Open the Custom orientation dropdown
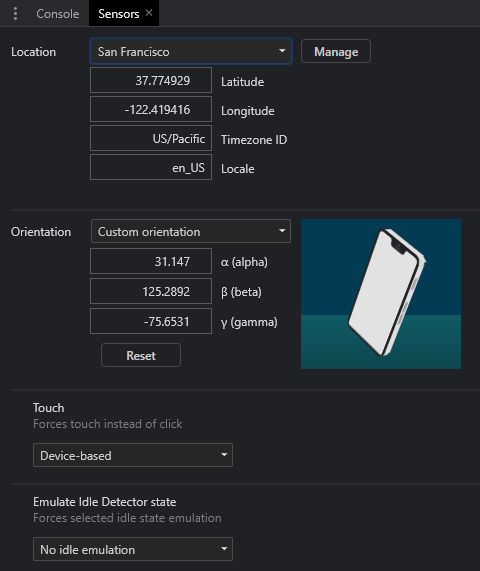This screenshot has height=571, width=480. 191,231
